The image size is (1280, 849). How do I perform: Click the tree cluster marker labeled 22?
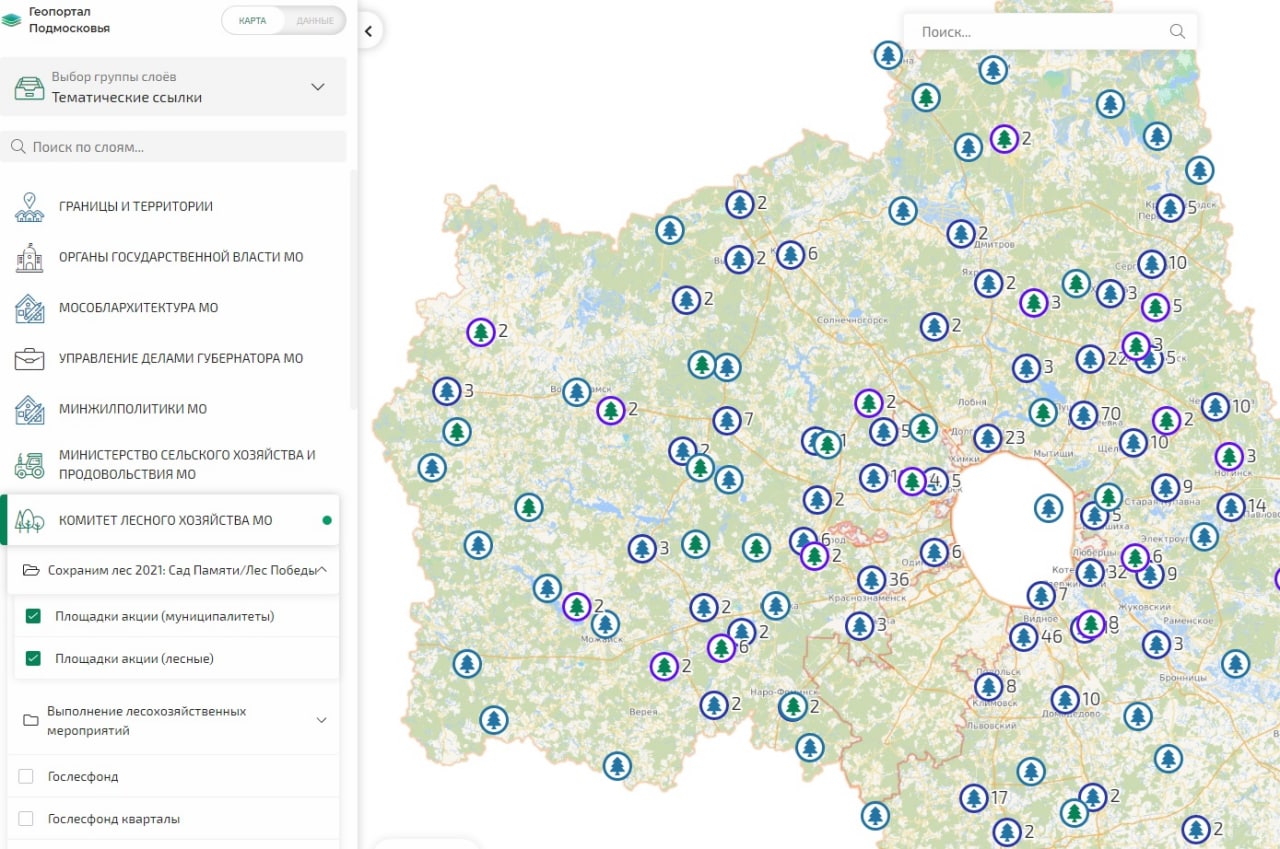pyautogui.click(x=1090, y=358)
